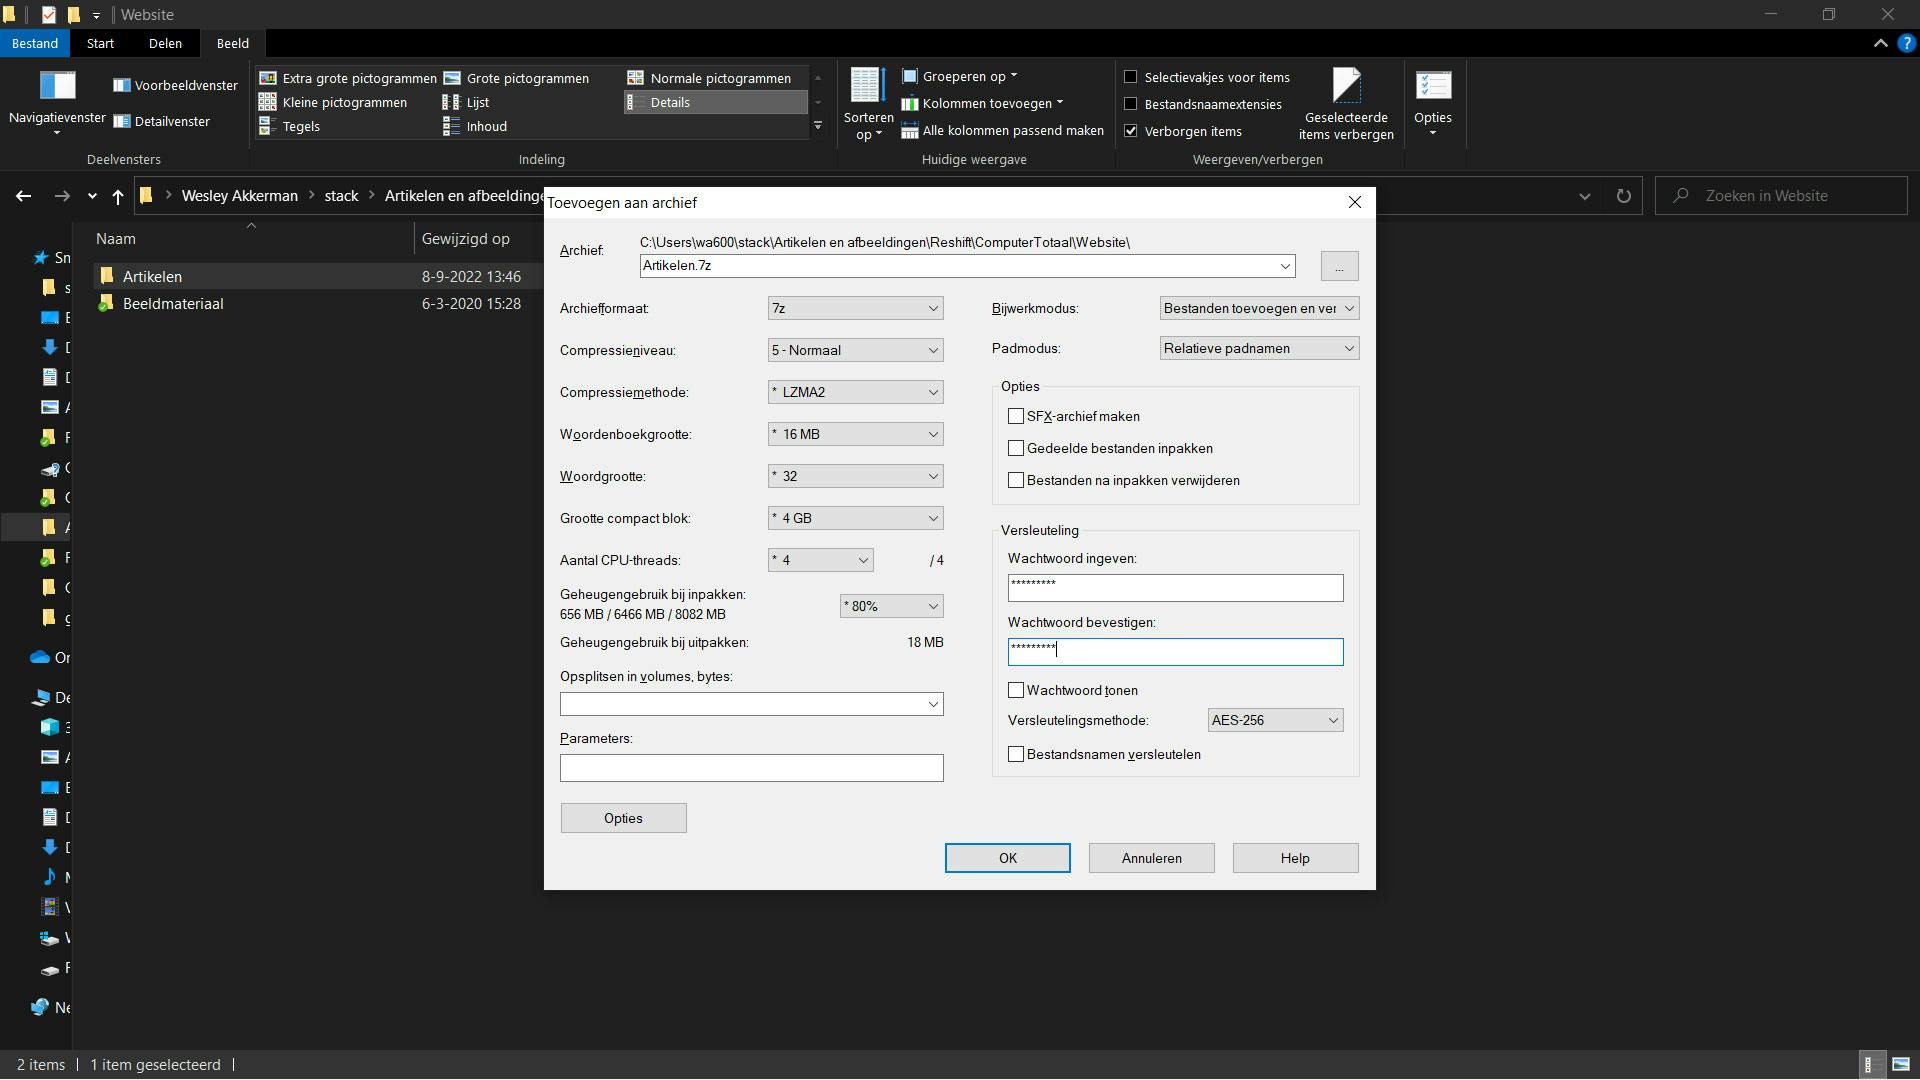Check Bestandsnamen versleutelen option
Viewport: 1920px width, 1080px height.
[x=1016, y=754]
